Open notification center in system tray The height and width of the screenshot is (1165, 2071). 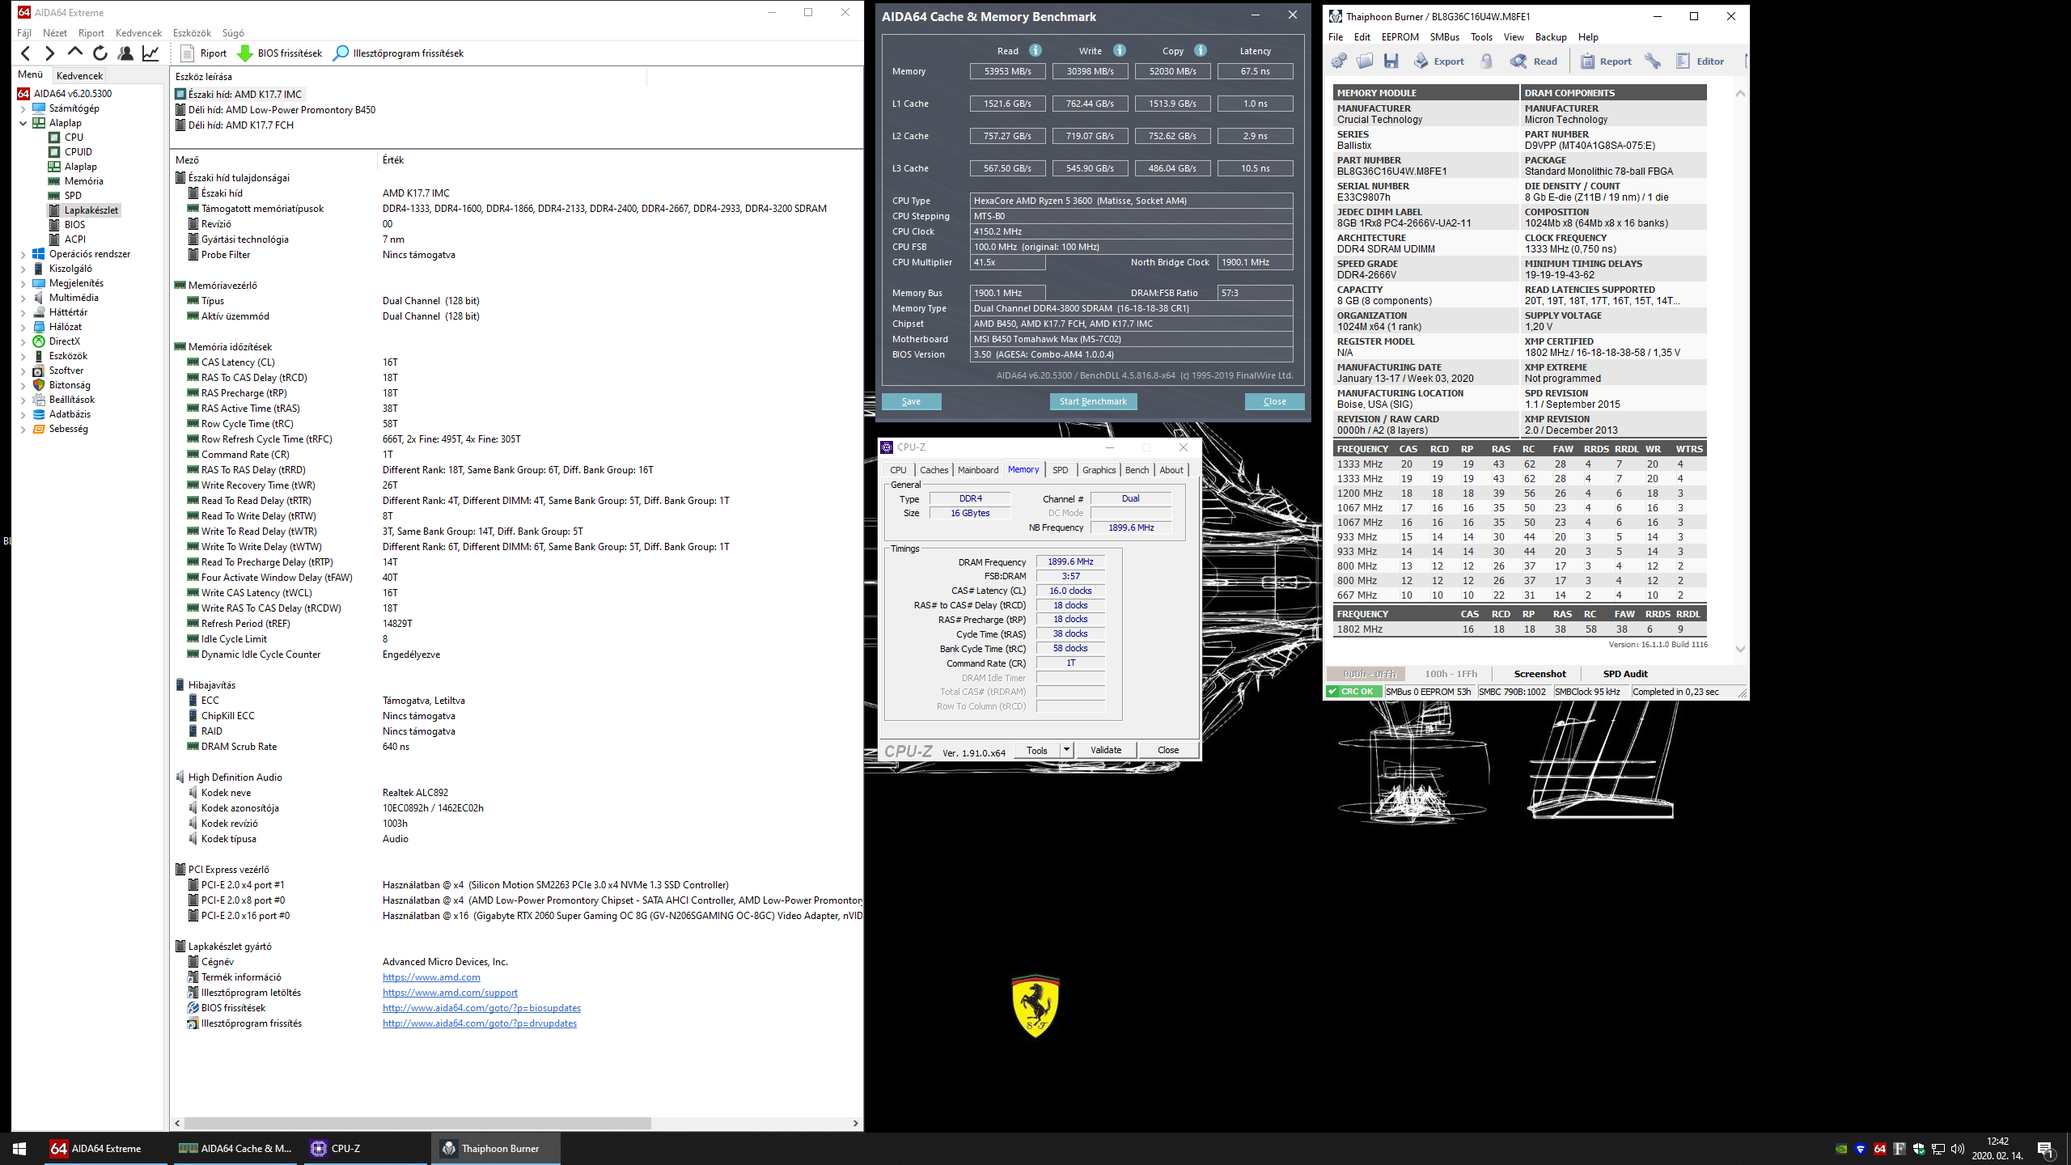[2045, 1148]
